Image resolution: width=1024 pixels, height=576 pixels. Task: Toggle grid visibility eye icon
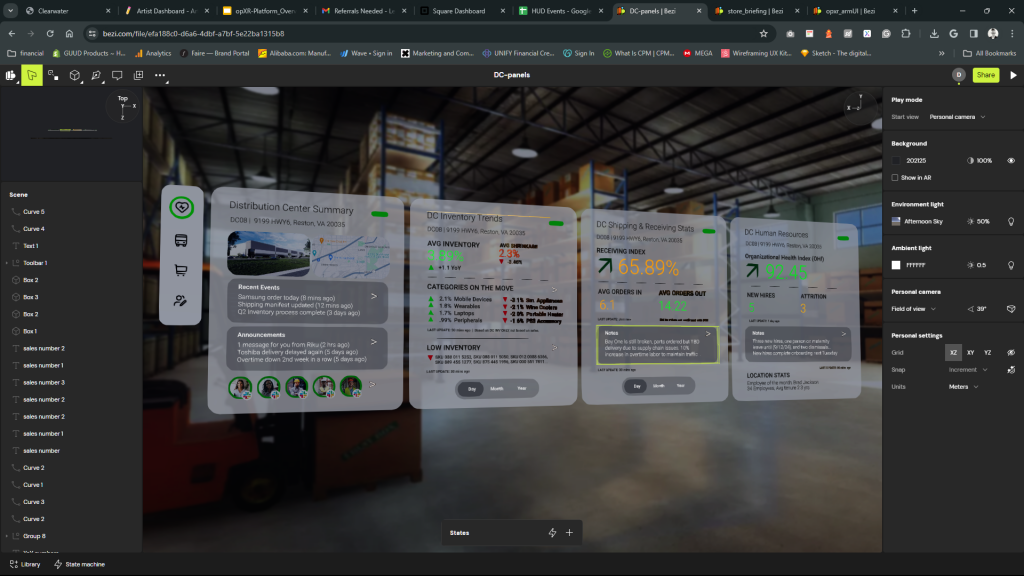tap(1010, 353)
